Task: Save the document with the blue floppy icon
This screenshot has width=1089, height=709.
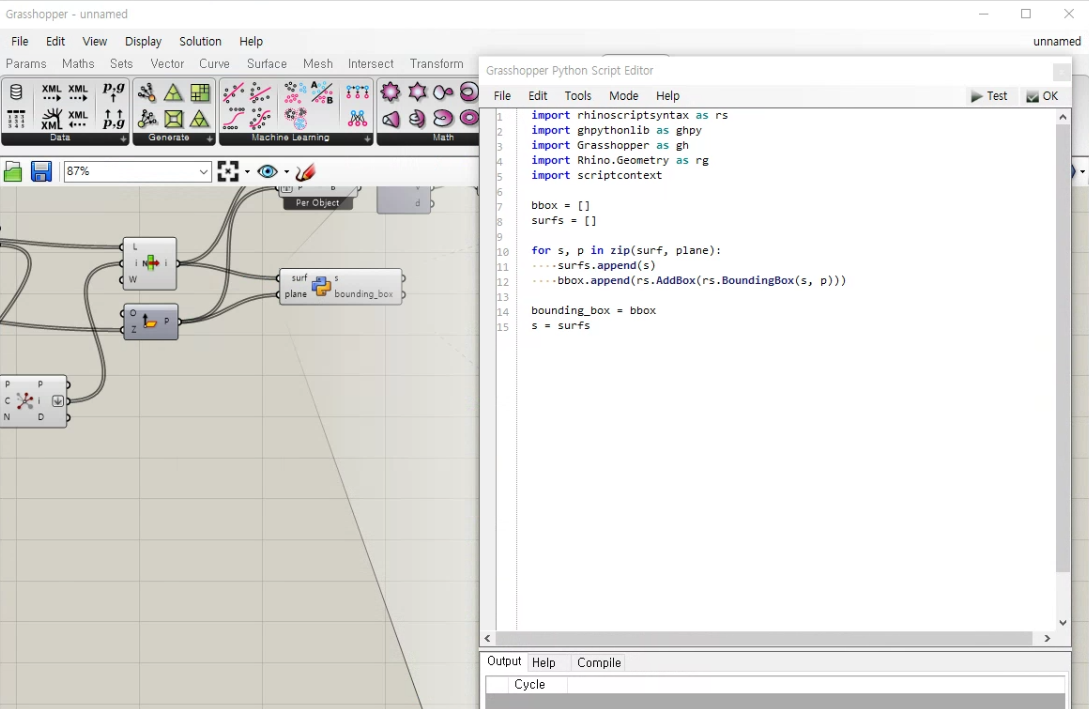Action: (41, 172)
